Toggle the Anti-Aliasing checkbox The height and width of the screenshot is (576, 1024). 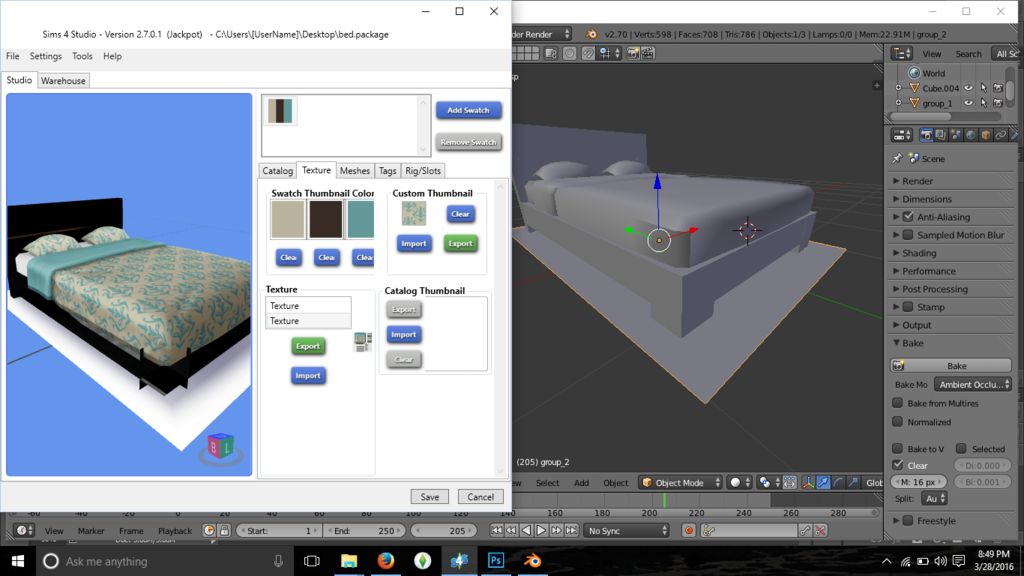[x=908, y=217]
